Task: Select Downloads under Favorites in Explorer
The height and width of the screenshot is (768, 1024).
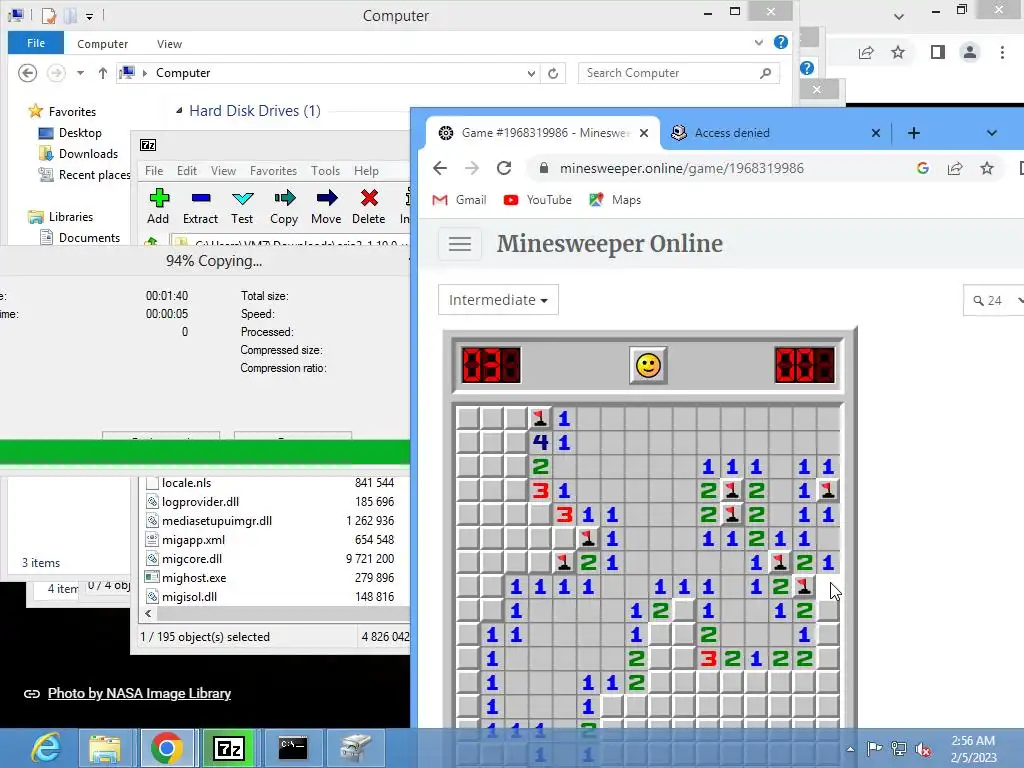Action: pos(79,154)
